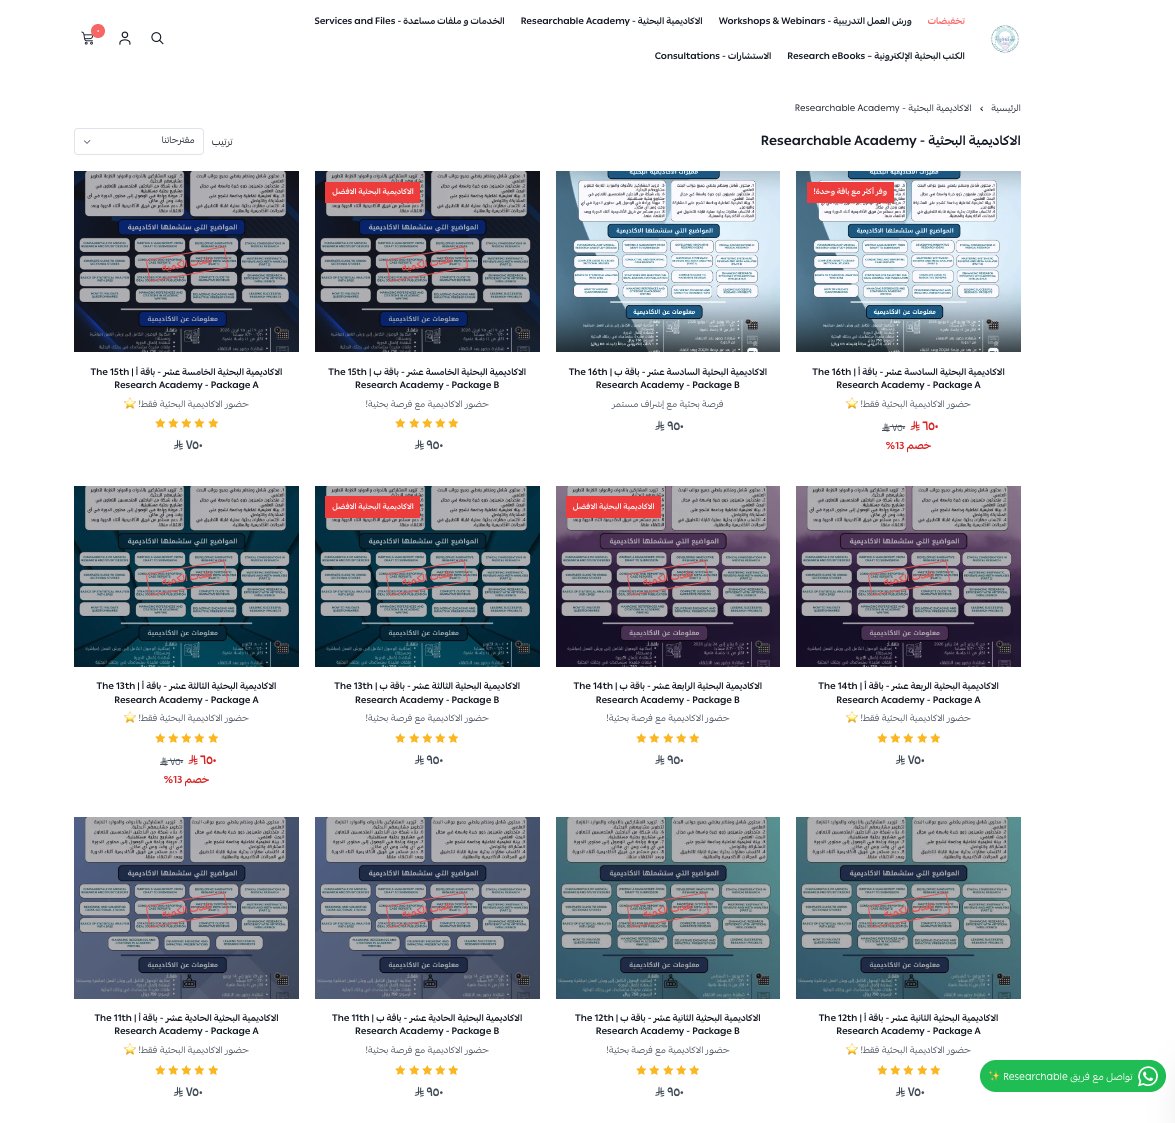The image size is (1175, 1123).
Task: Open The 11th Package A thumbnail
Action: click(187, 908)
